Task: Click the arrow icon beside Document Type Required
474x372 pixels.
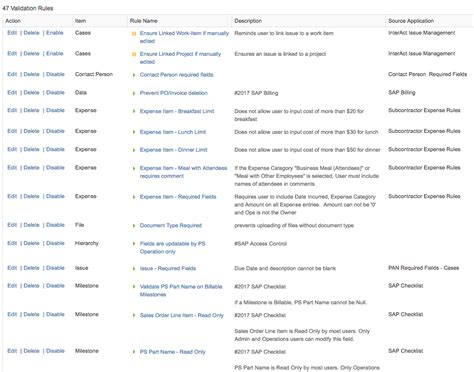Action: click(x=134, y=226)
